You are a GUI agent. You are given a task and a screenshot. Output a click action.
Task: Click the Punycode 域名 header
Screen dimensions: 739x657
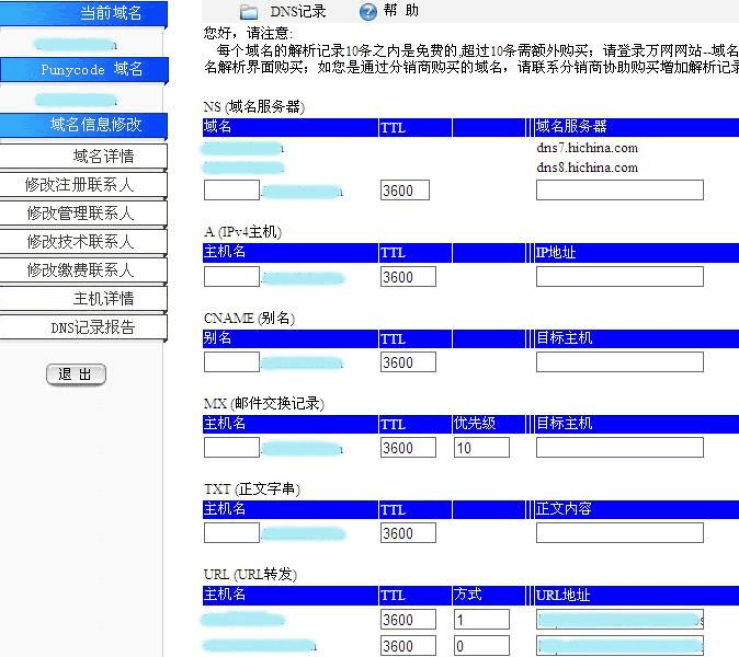tap(85, 69)
